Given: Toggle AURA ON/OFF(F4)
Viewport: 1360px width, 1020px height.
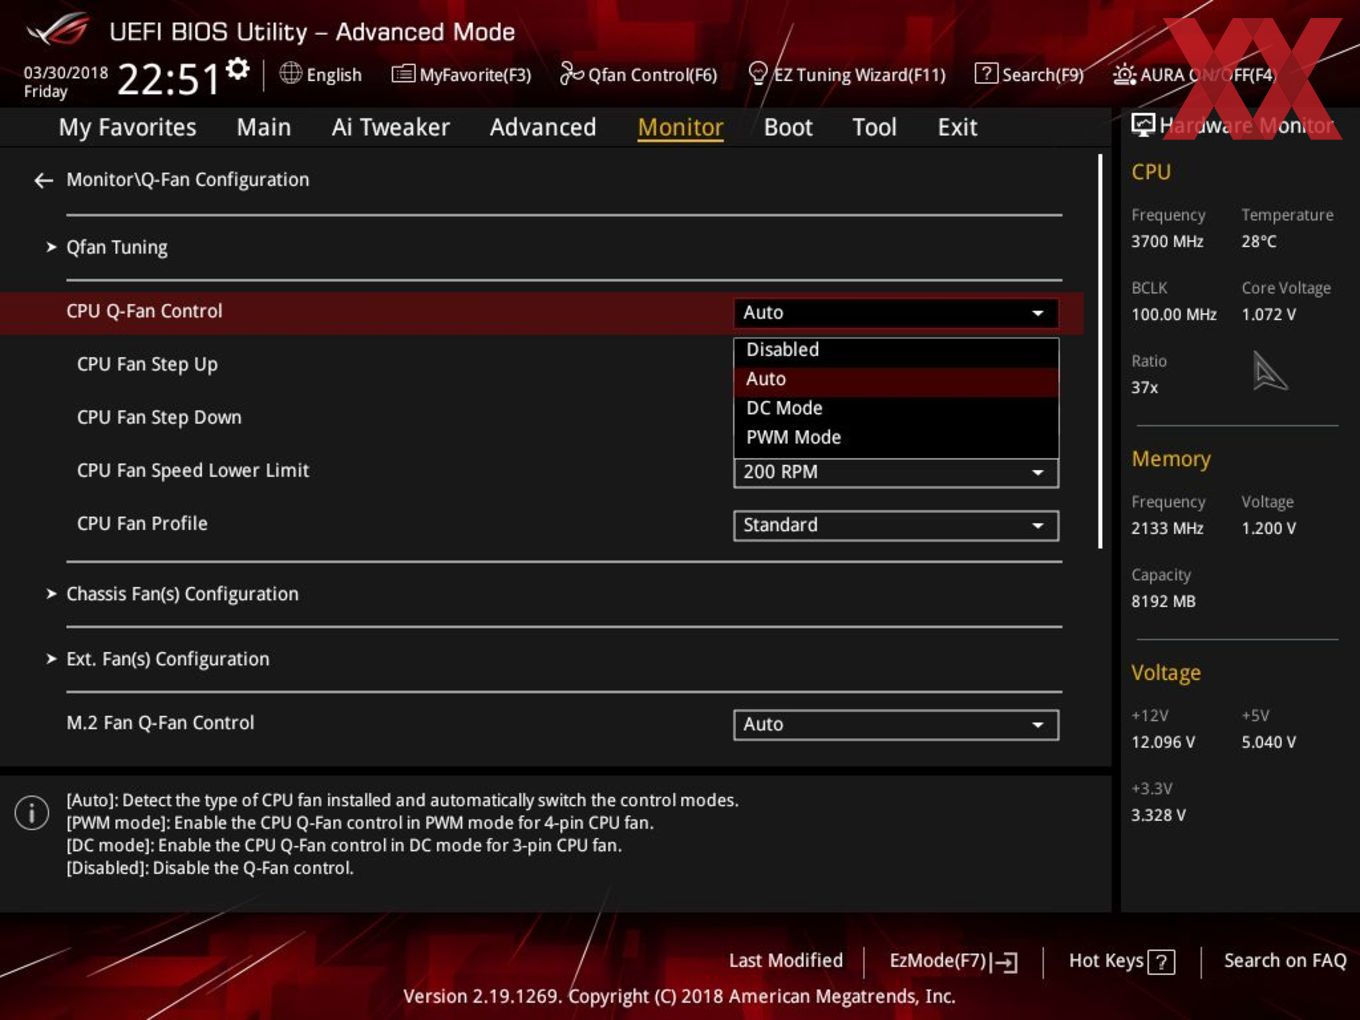Looking at the screenshot, I should 1194,74.
